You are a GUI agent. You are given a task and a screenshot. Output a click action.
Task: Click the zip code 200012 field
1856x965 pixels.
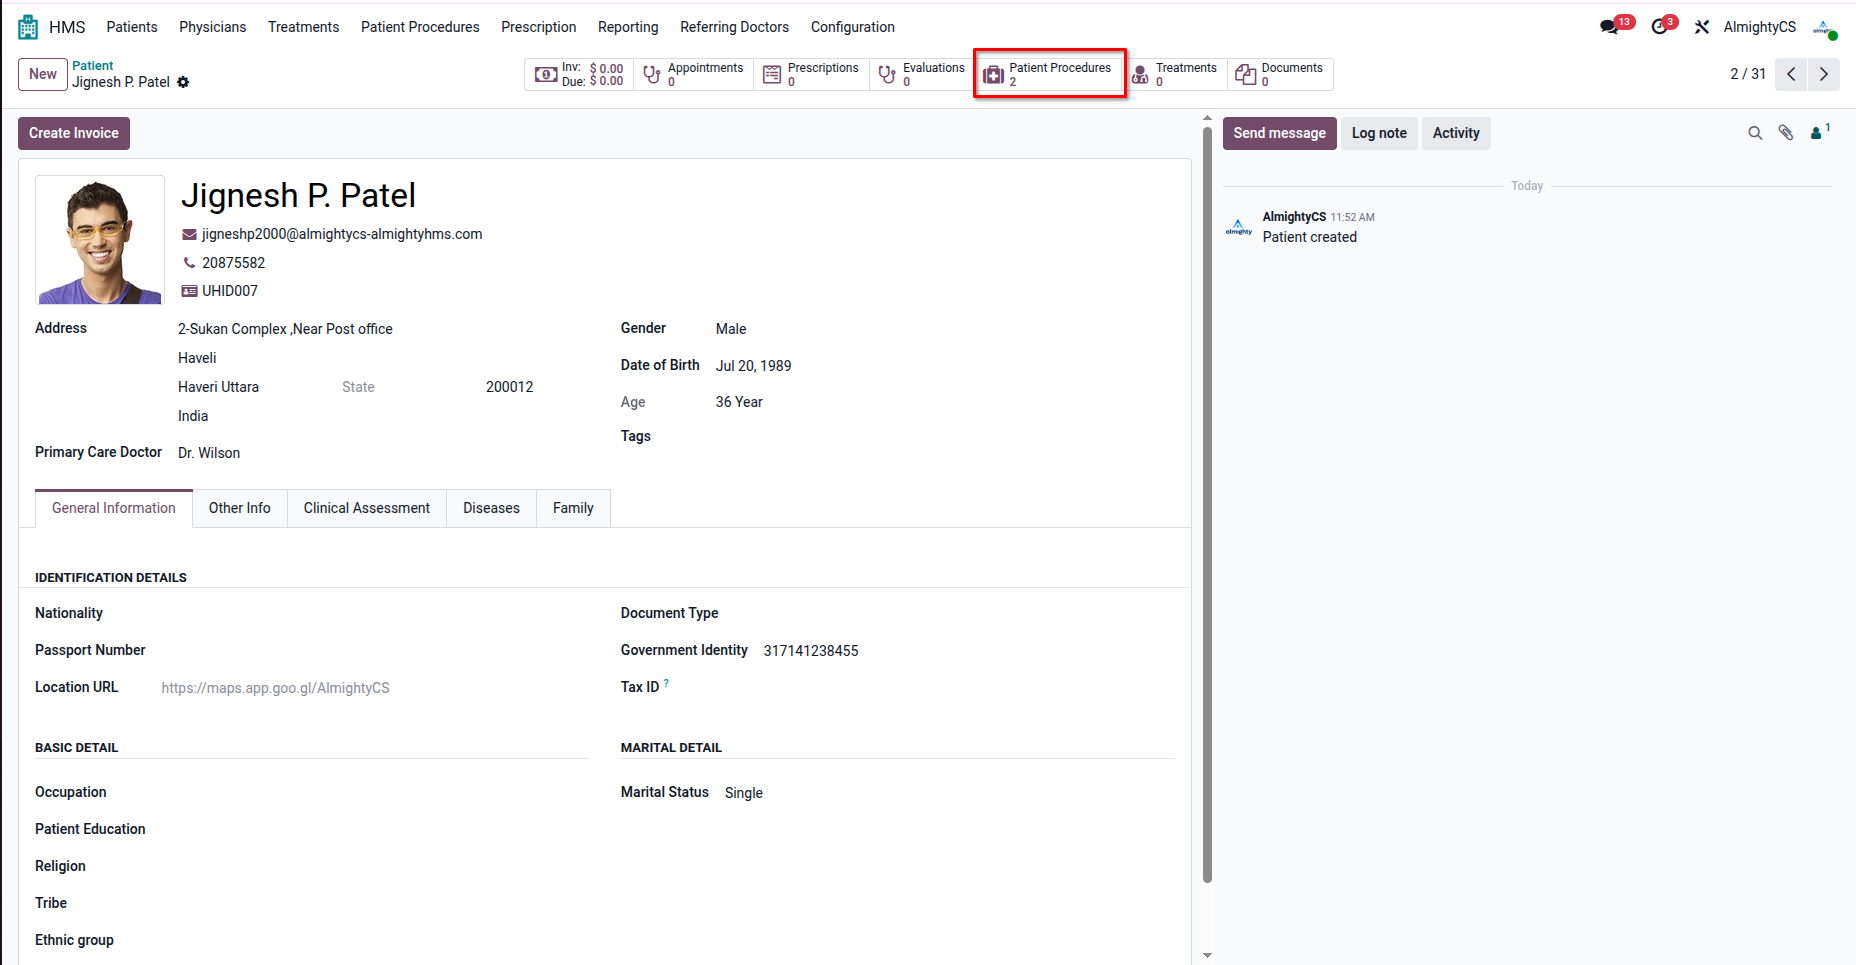(510, 387)
